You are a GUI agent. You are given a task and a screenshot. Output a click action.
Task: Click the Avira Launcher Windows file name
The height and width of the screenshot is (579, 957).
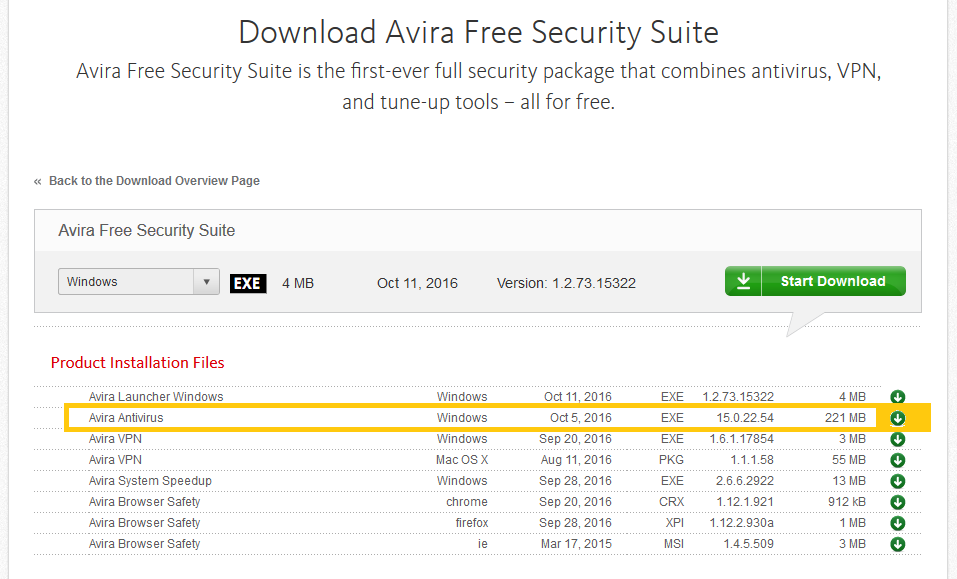point(156,397)
